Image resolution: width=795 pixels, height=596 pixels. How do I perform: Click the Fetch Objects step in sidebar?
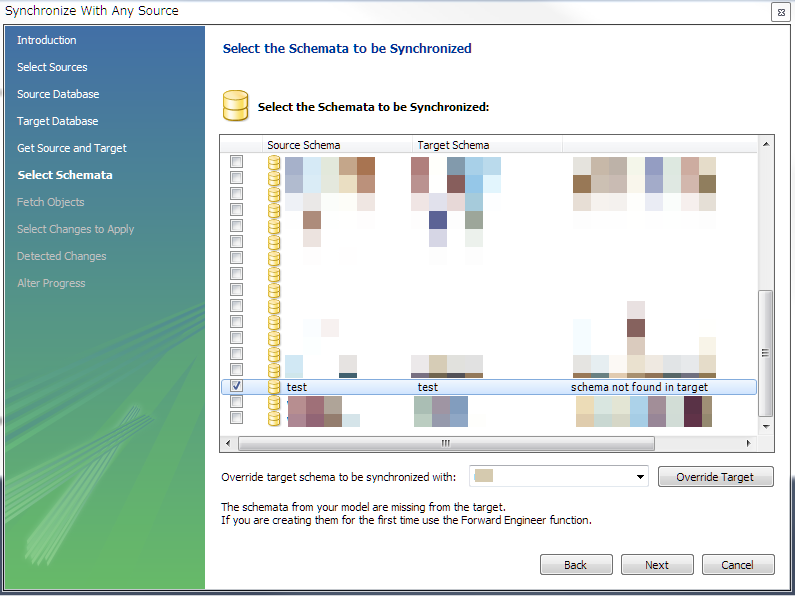pos(50,202)
